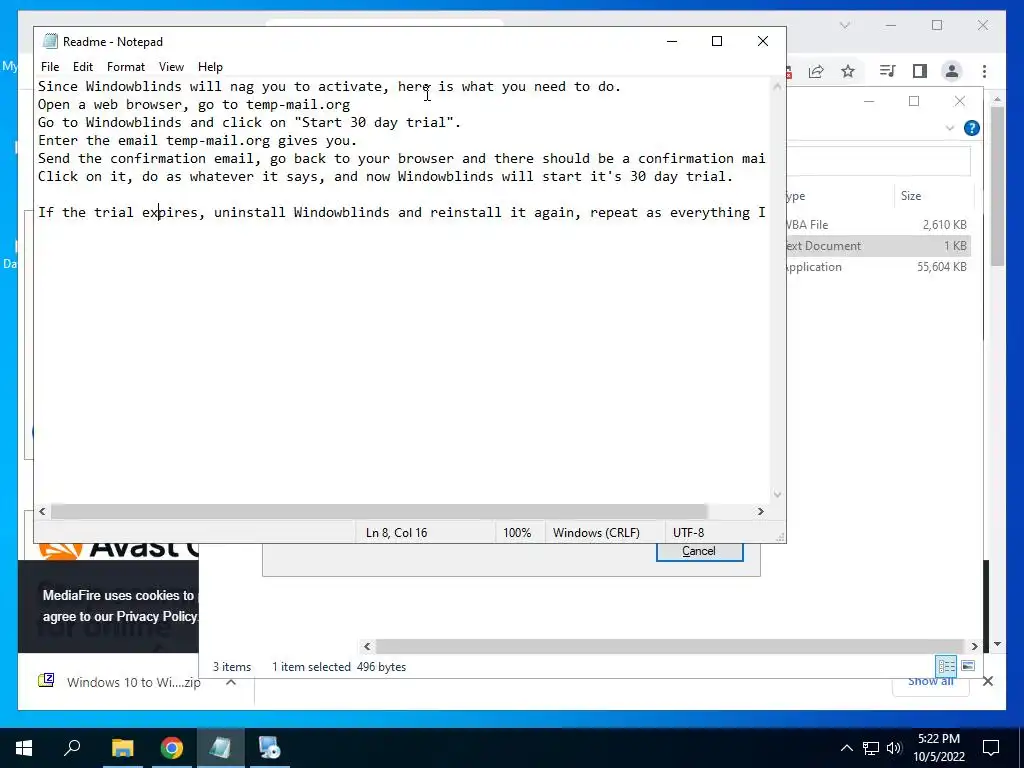This screenshot has height=768, width=1024.
Task: Open Google Chrome from taskbar
Action: 172,748
